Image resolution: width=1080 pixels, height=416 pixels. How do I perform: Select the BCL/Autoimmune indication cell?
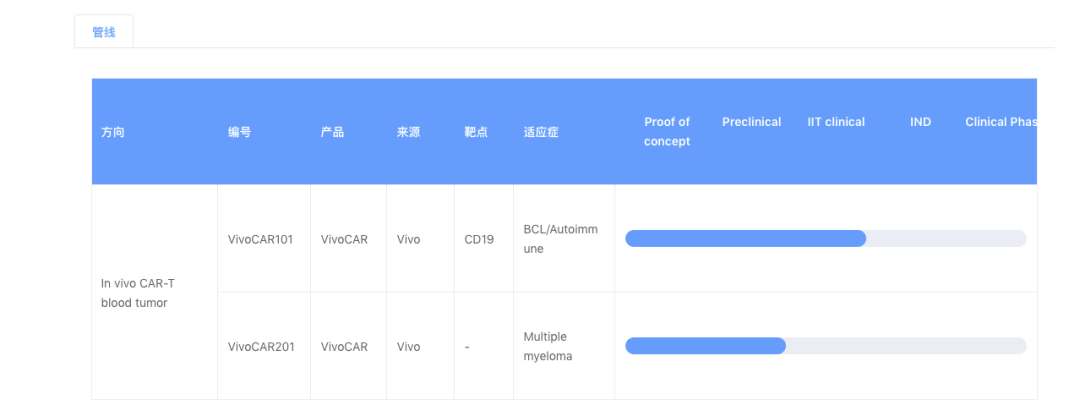coord(561,239)
